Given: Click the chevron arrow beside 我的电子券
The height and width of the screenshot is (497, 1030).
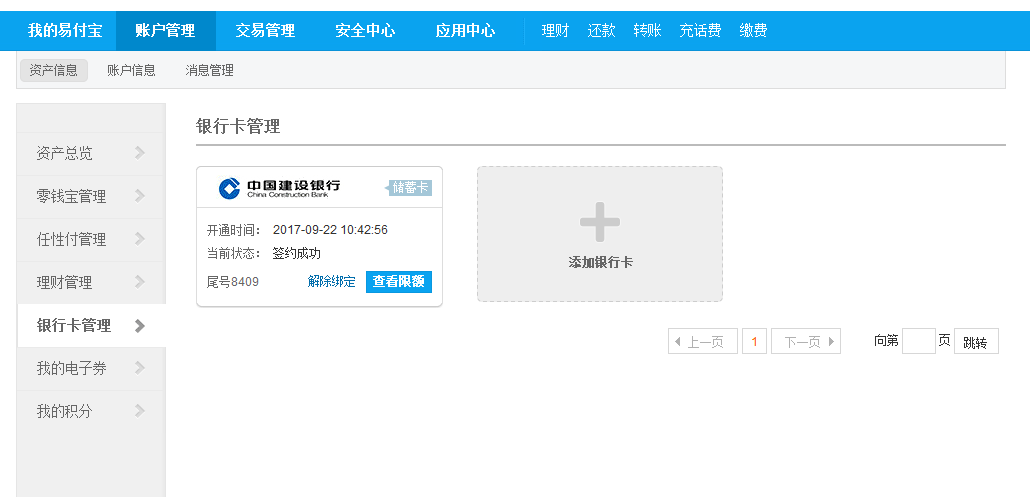Looking at the screenshot, I should click(139, 368).
